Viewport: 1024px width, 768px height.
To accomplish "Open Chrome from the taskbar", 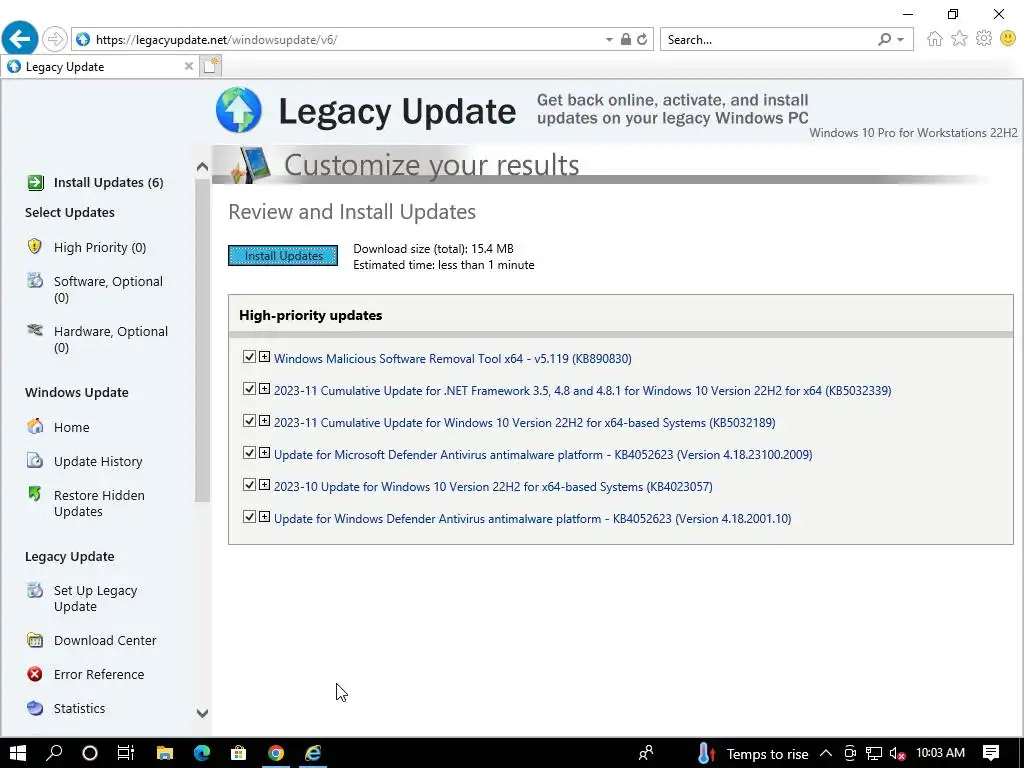I will click(x=276, y=753).
